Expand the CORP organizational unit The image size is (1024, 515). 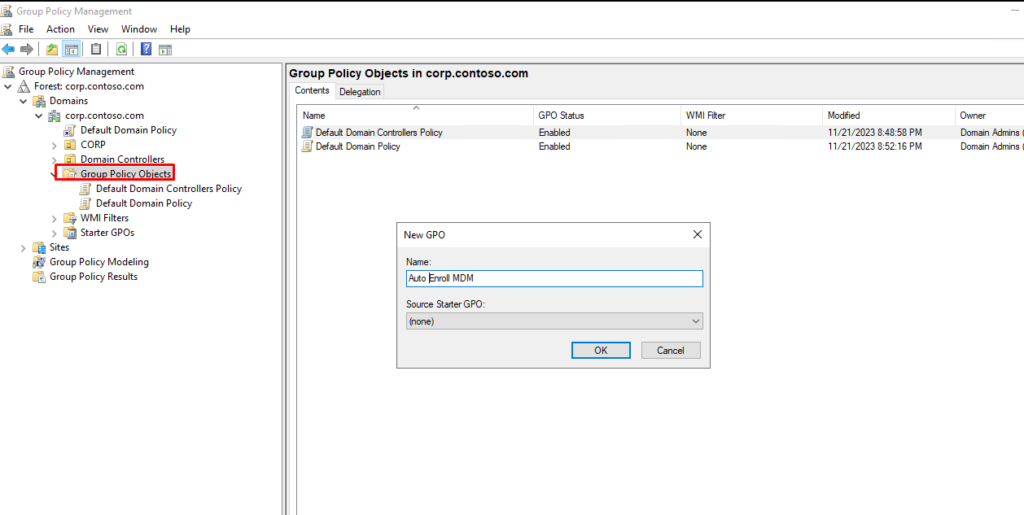click(x=54, y=145)
